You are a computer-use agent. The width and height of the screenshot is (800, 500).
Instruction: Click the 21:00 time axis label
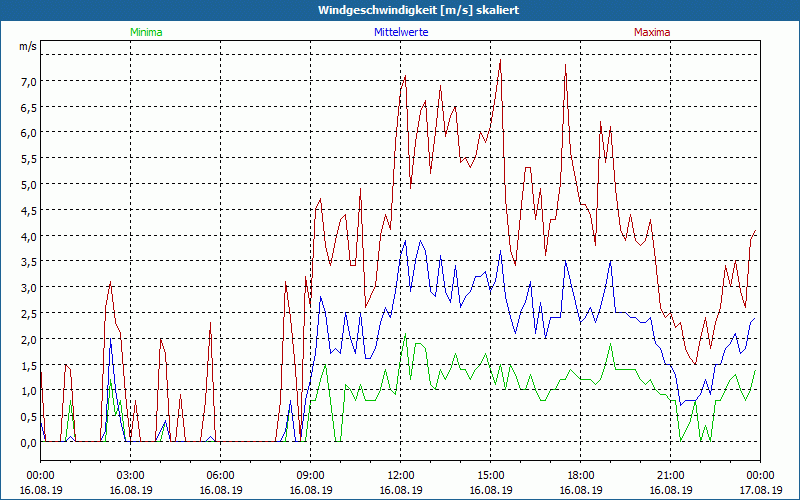(x=670, y=476)
